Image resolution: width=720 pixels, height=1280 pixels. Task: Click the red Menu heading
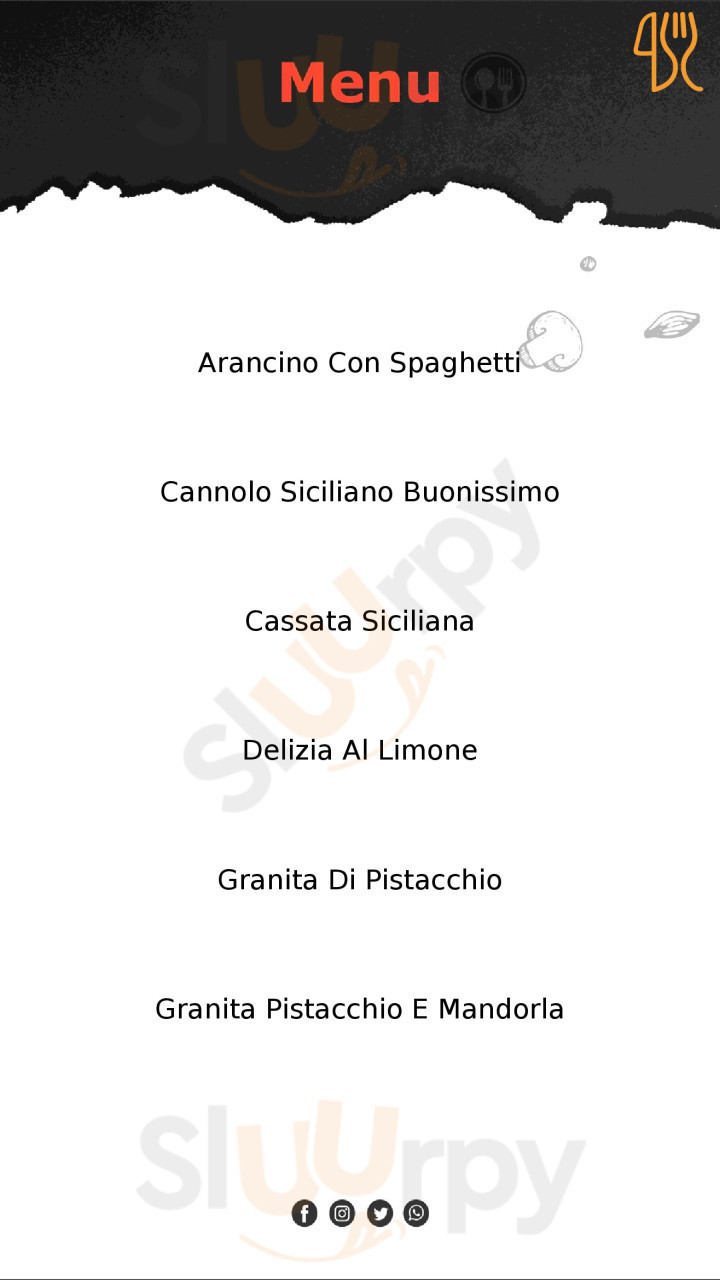point(359,83)
